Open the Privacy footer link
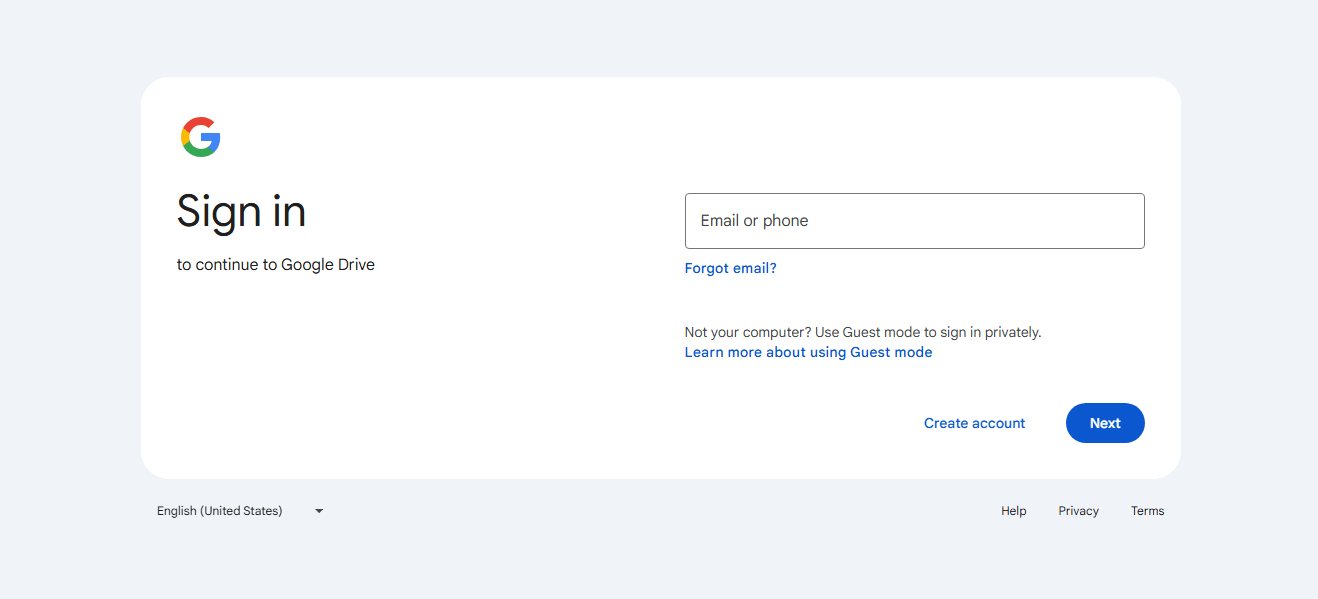Screen dimensions: 1318x599 click(1078, 511)
